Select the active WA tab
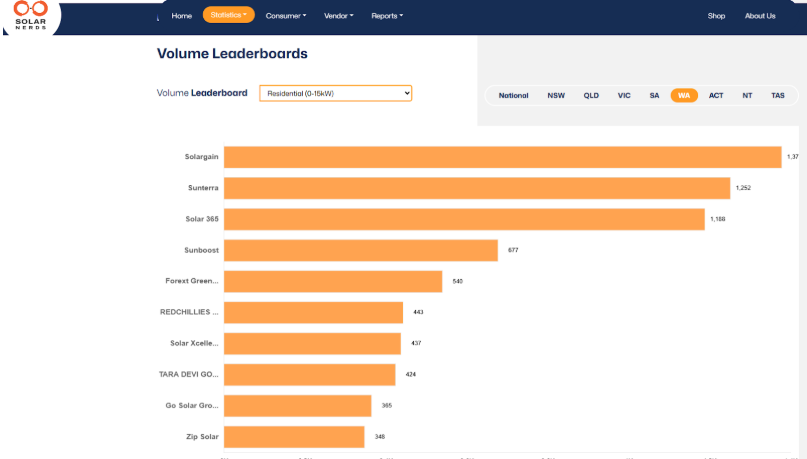 click(x=684, y=96)
